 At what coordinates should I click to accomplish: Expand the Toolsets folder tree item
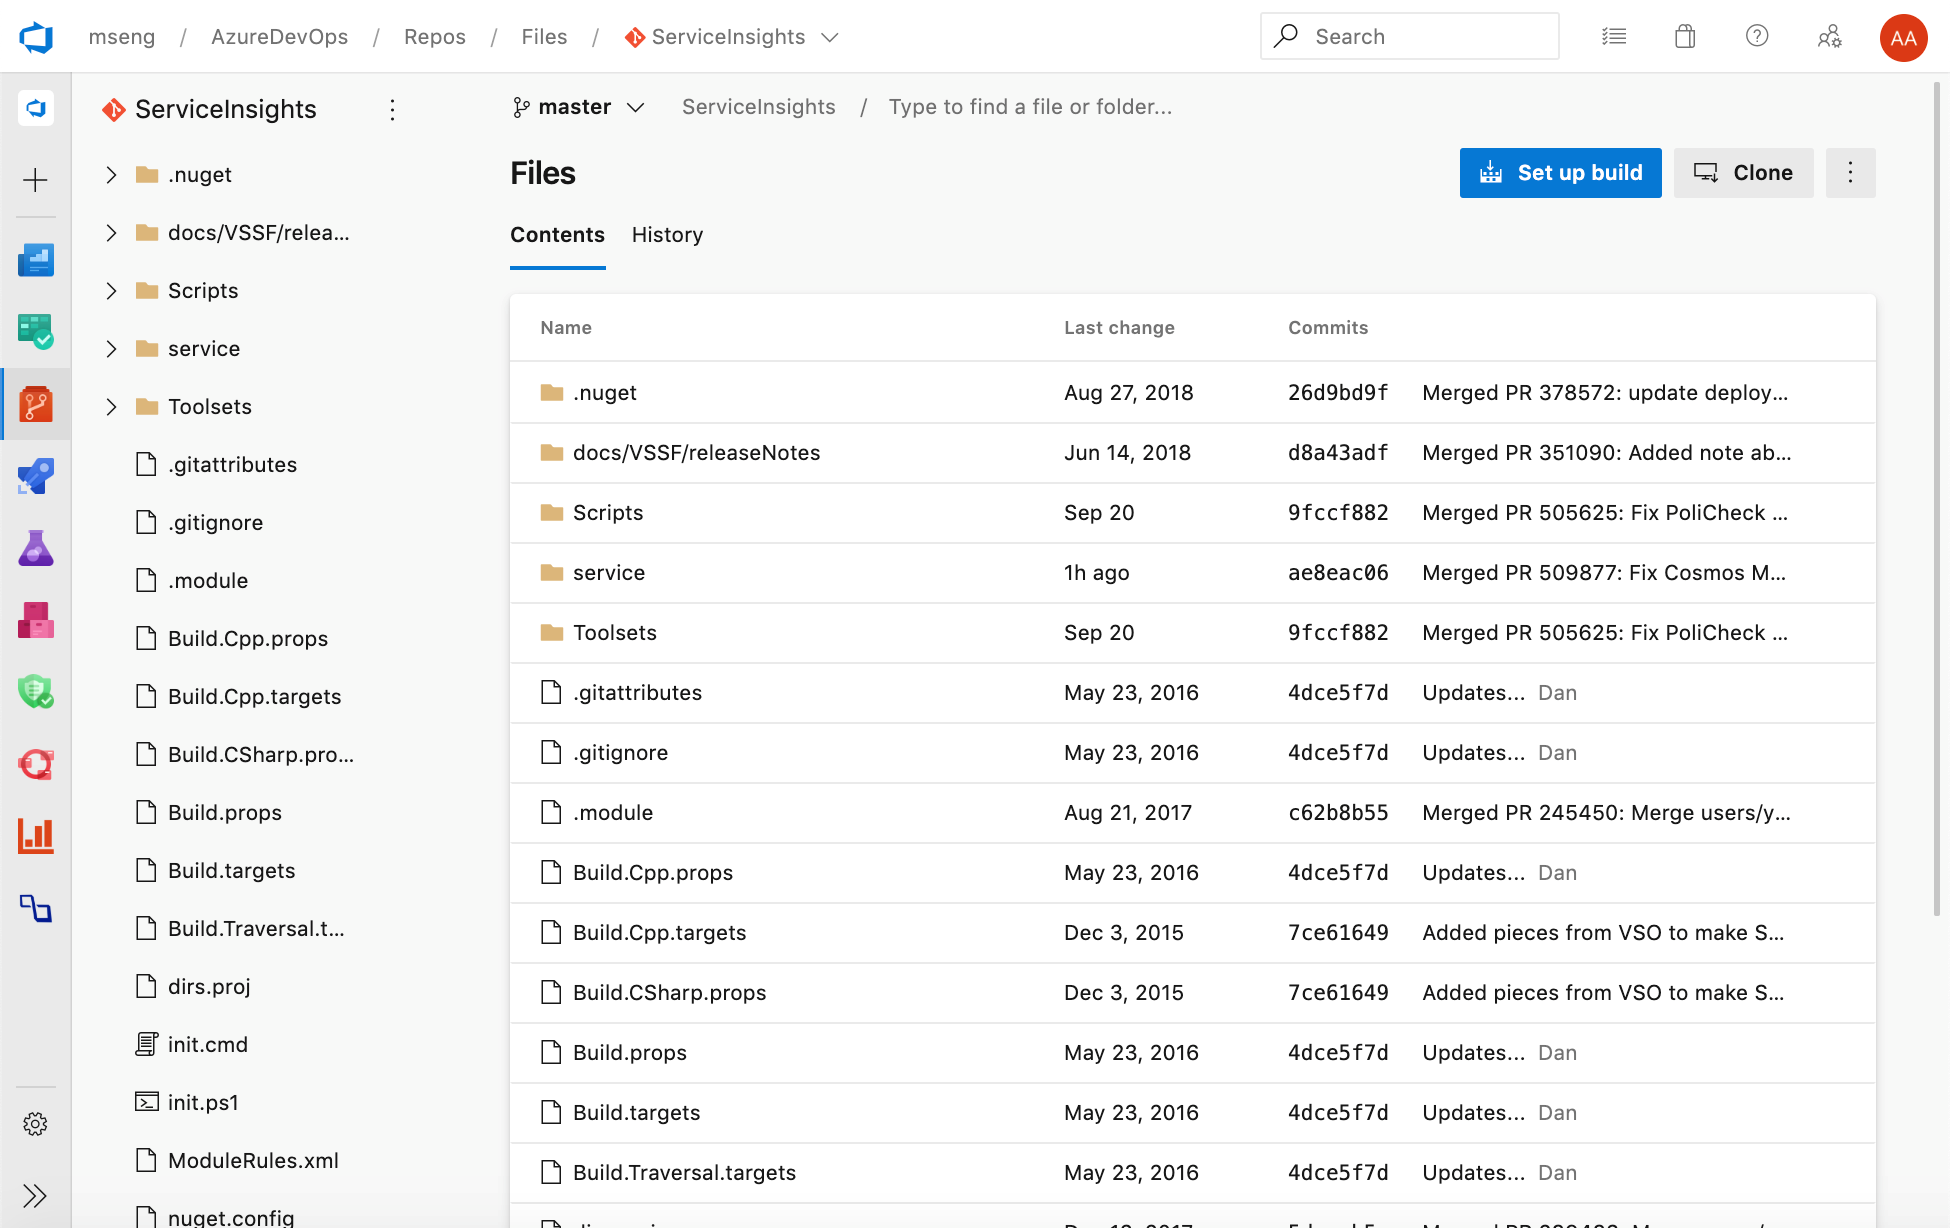pos(110,406)
